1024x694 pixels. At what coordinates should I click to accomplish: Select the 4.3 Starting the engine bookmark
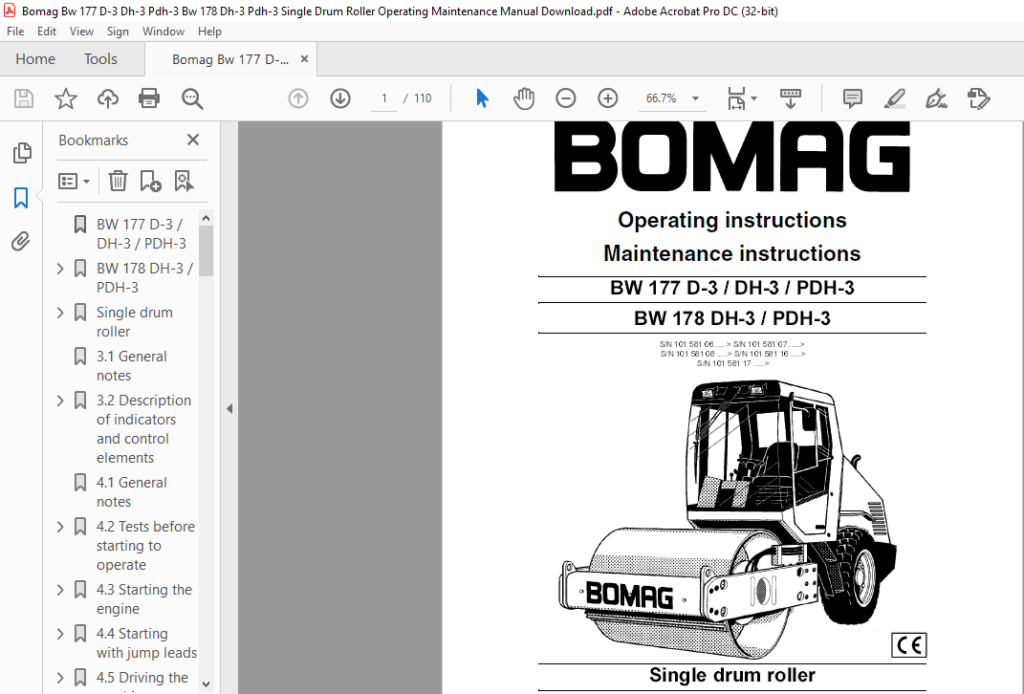[x=144, y=599]
